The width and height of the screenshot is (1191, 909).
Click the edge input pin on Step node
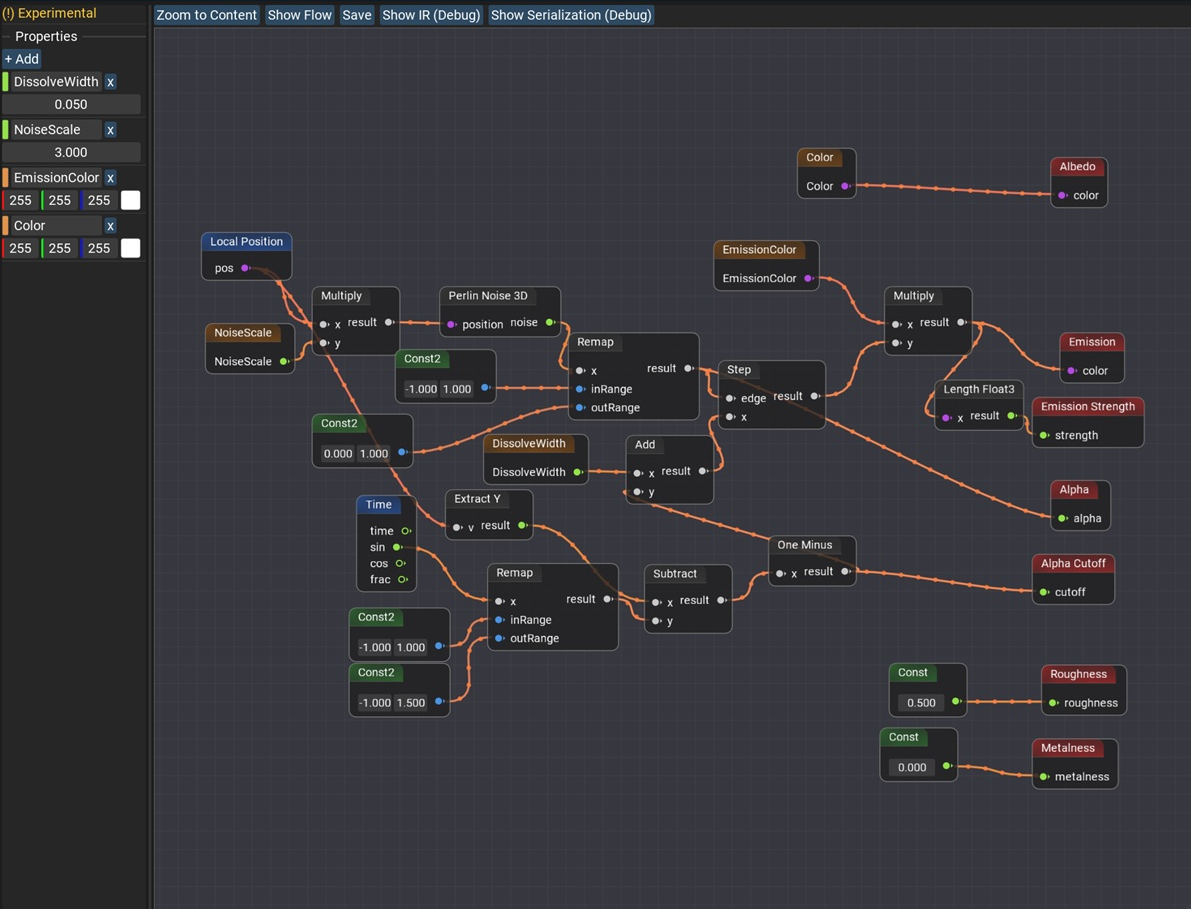[730, 398]
